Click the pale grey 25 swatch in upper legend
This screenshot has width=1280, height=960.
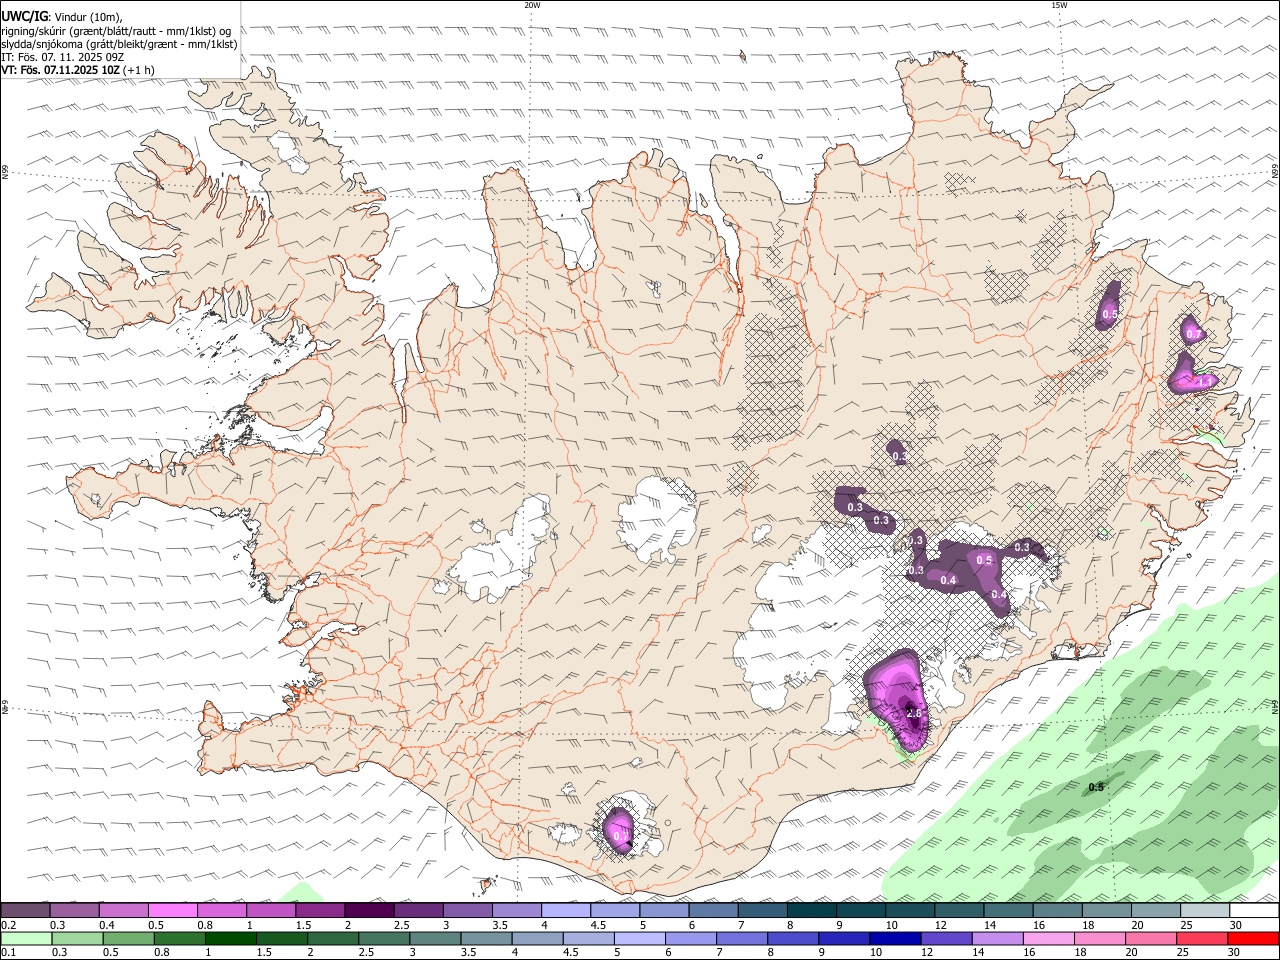[1205, 910]
